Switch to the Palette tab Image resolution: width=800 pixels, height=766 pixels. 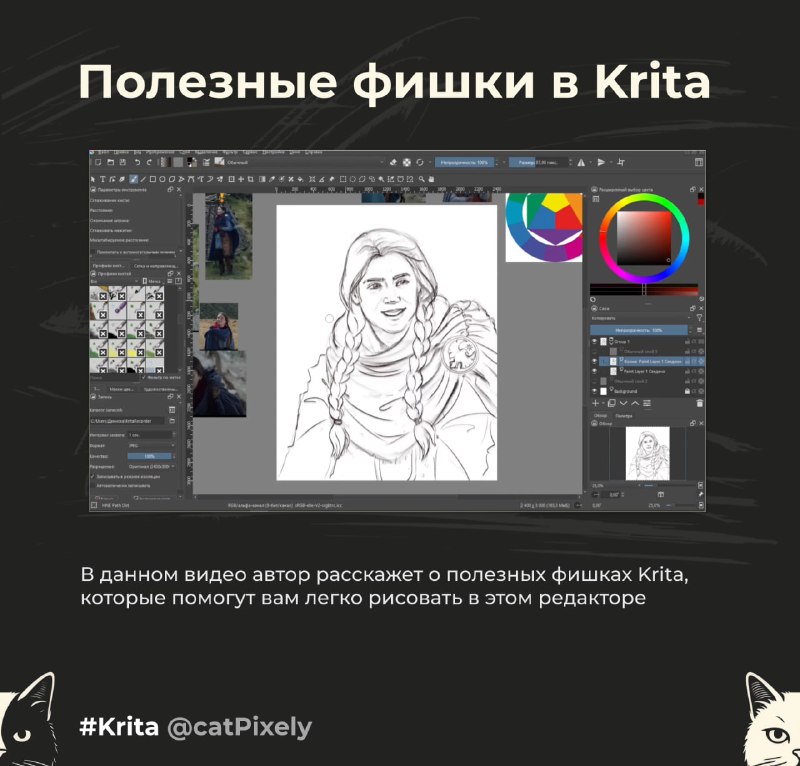[x=623, y=416]
